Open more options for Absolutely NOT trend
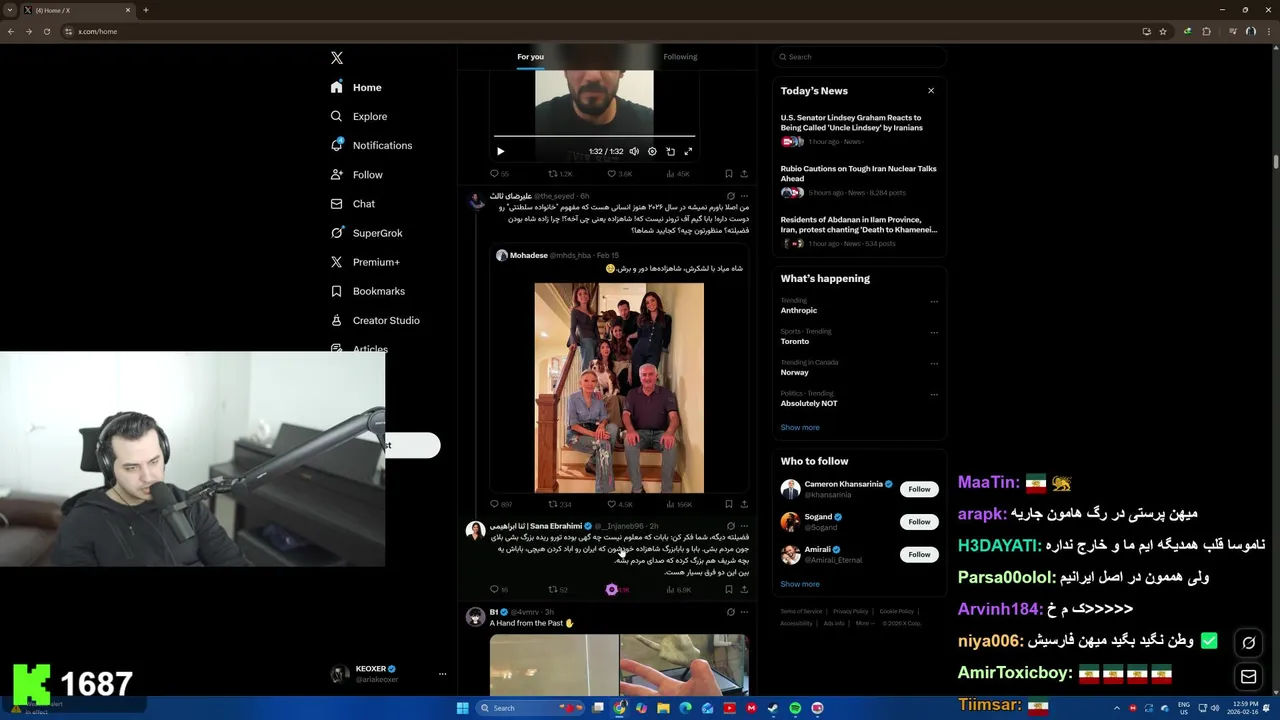 [x=934, y=394]
